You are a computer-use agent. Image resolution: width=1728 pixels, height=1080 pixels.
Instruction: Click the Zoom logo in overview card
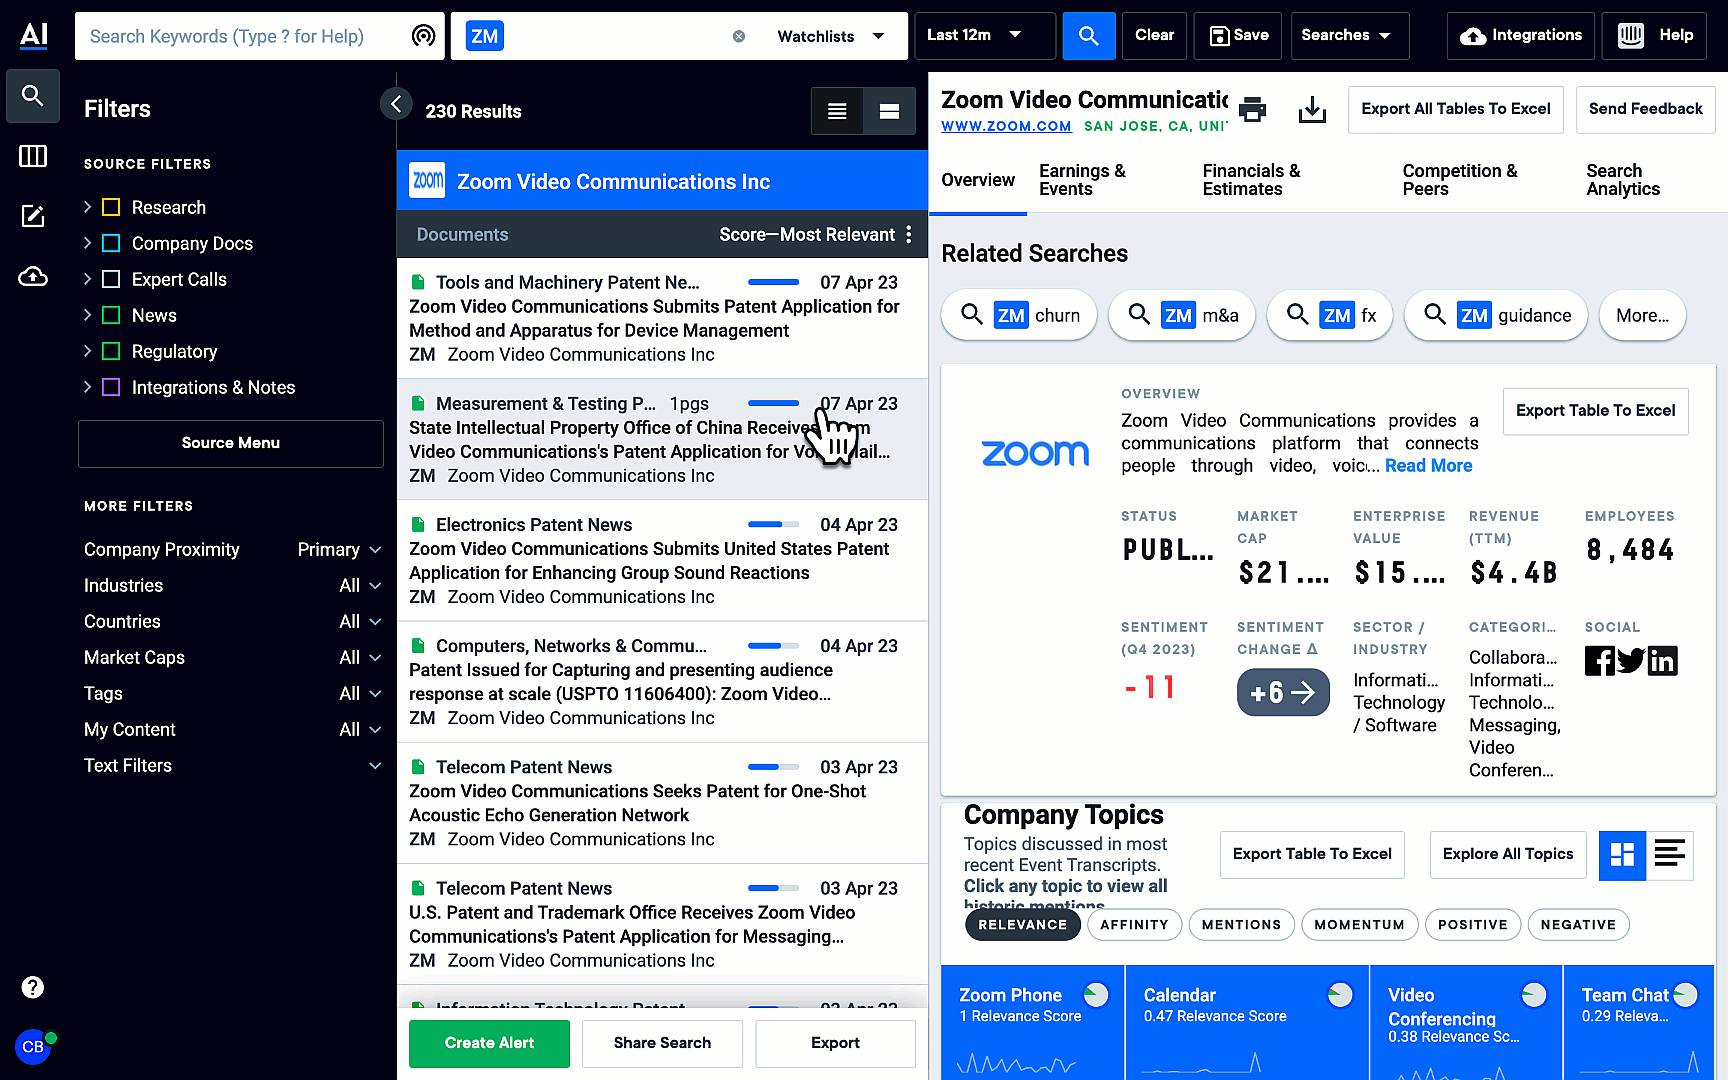coord(1035,453)
